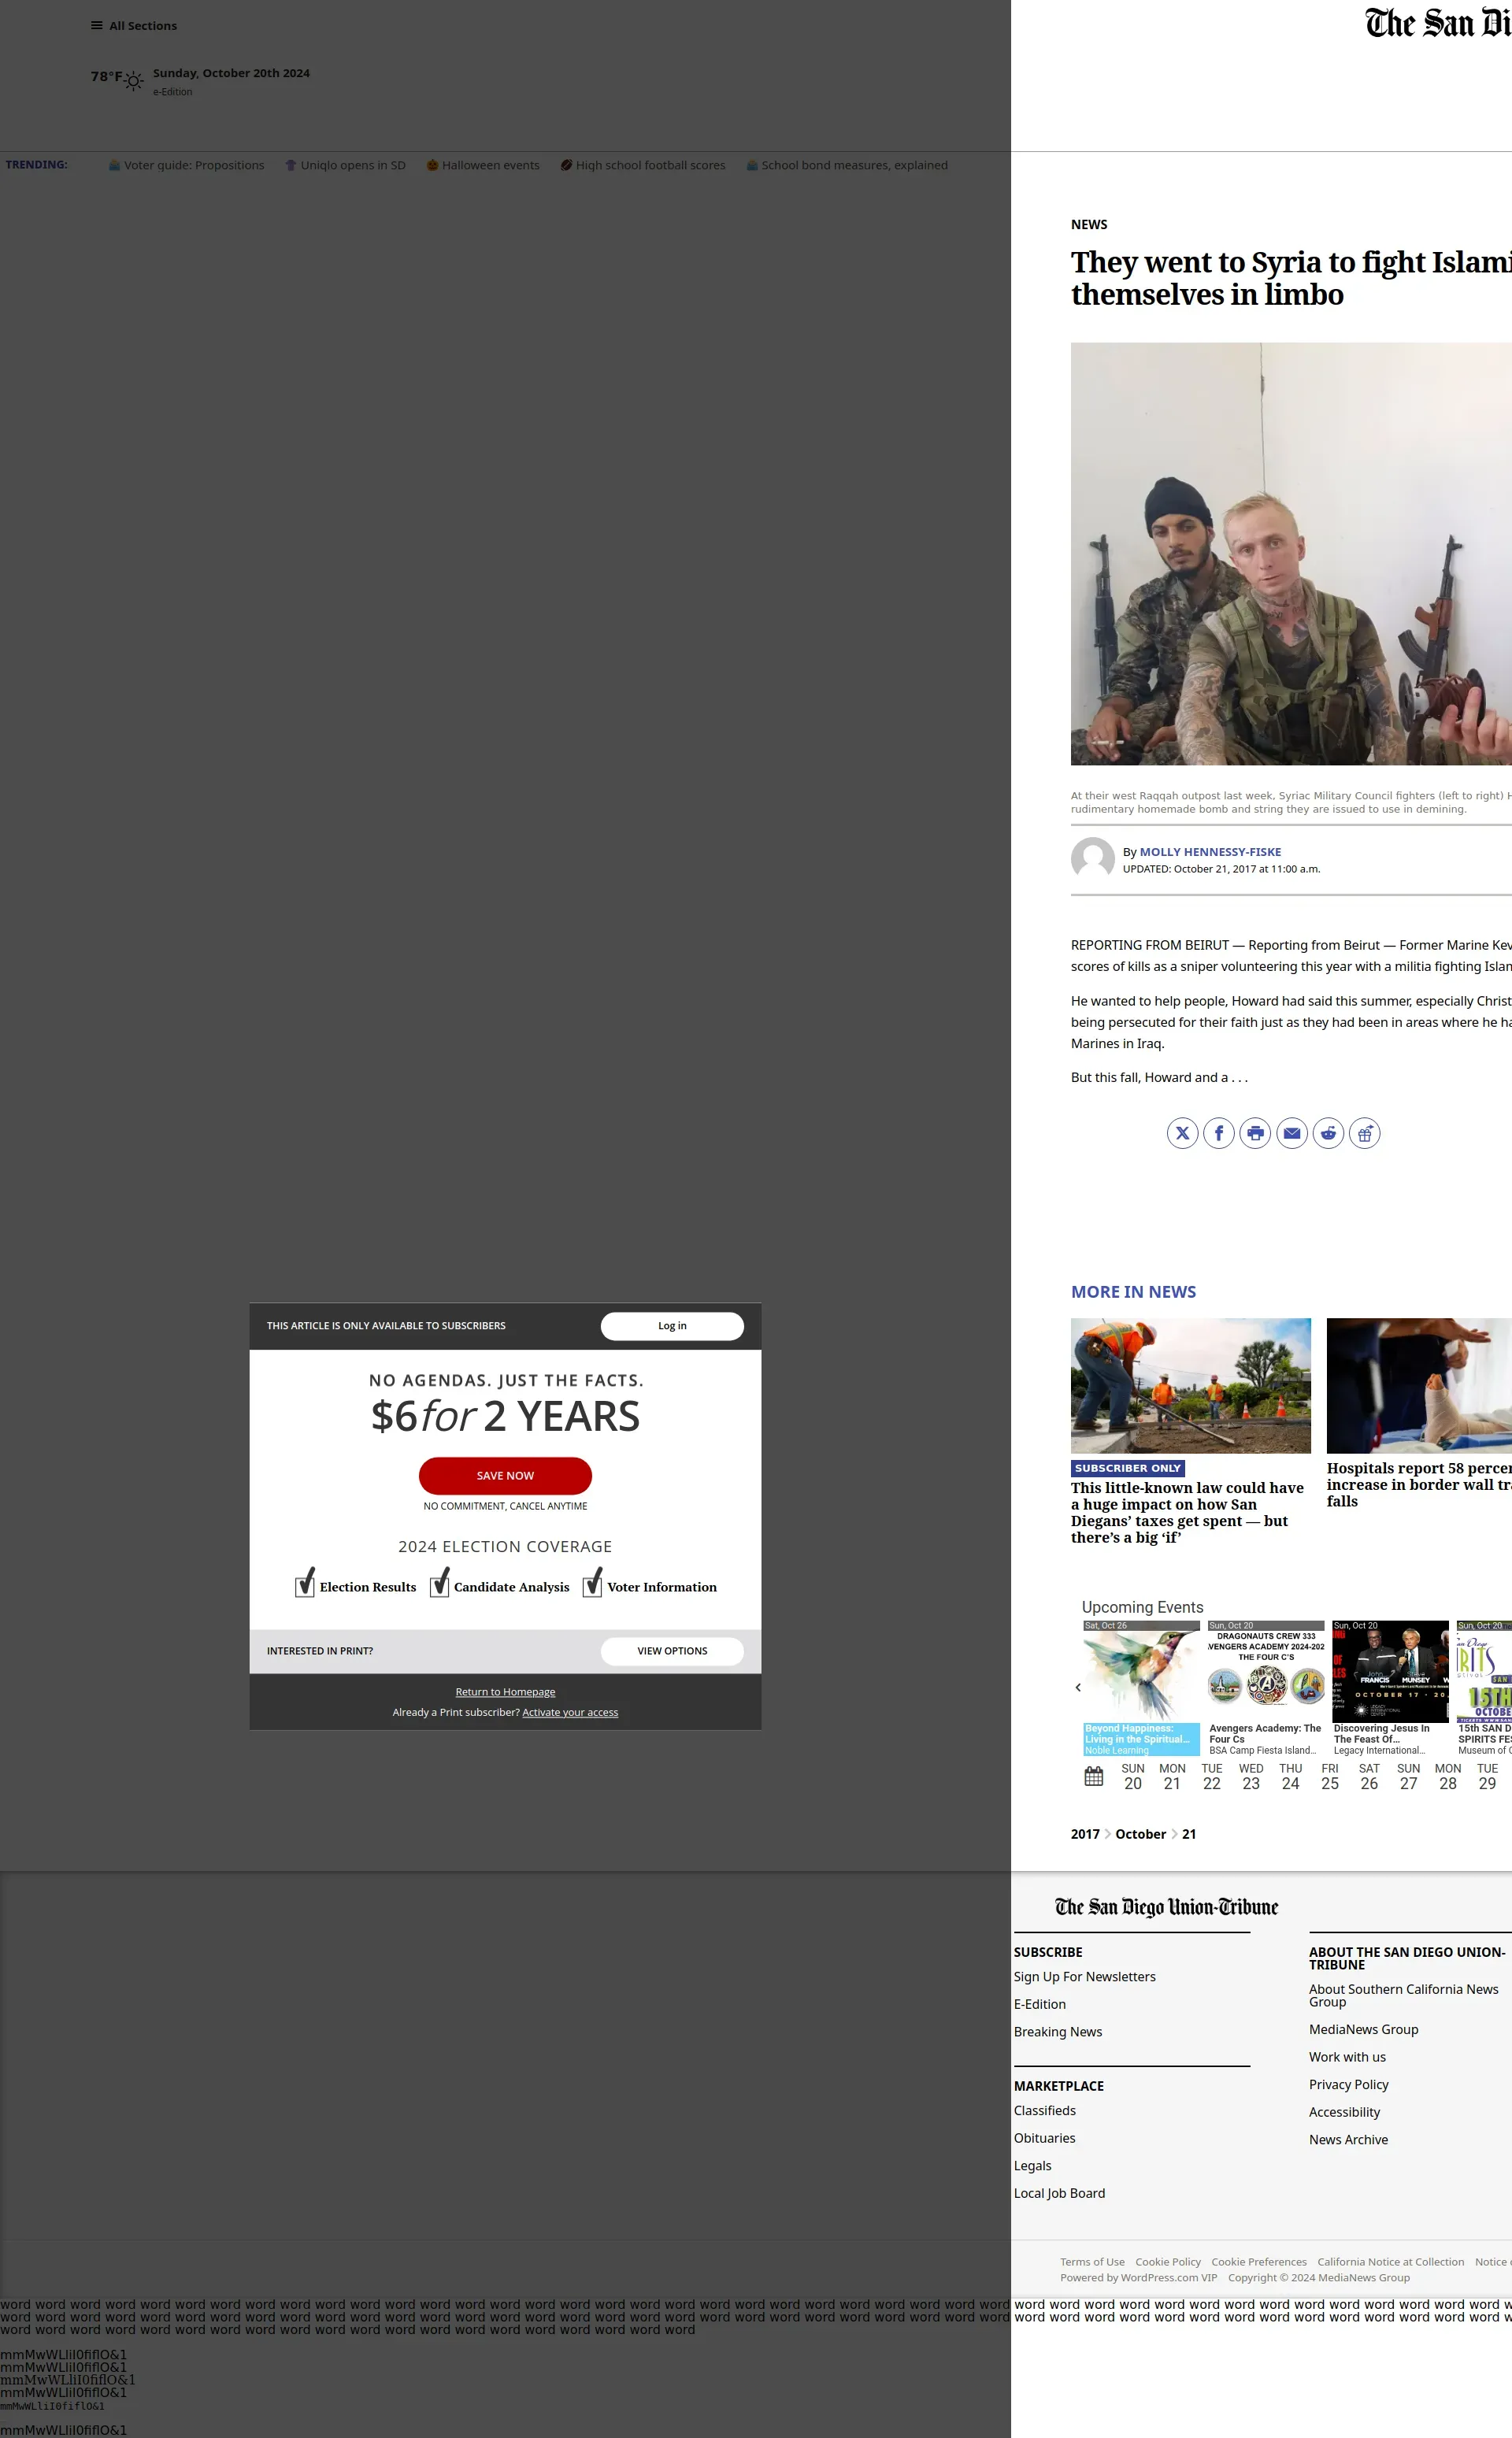The image size is (1512, 2438).
Task: Select 2017 in the date breadcrumb
Action: tap(1084, 1834)
